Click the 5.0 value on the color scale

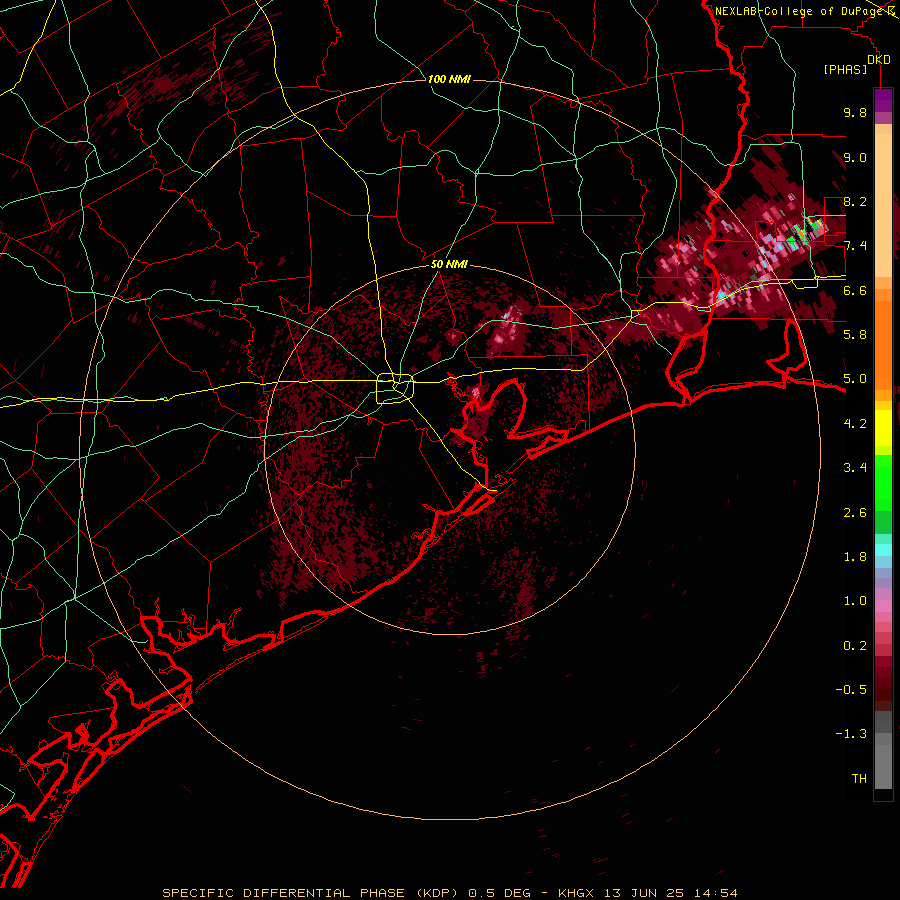(x=855, y=379)
